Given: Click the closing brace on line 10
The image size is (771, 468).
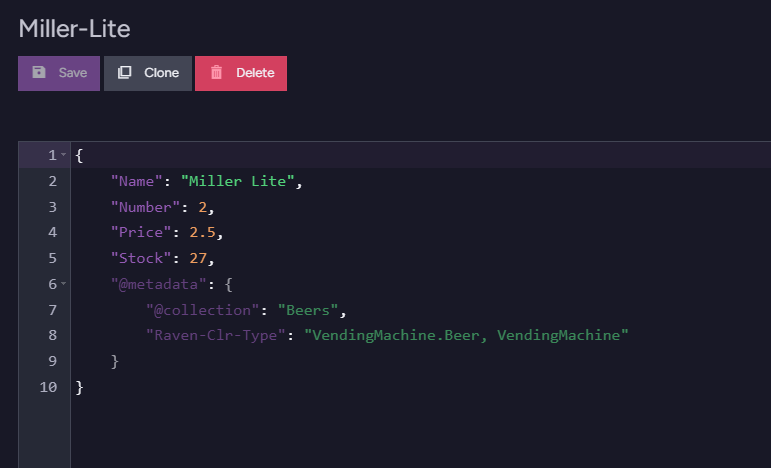Looking at the screenshot, I should coord(79,387).
